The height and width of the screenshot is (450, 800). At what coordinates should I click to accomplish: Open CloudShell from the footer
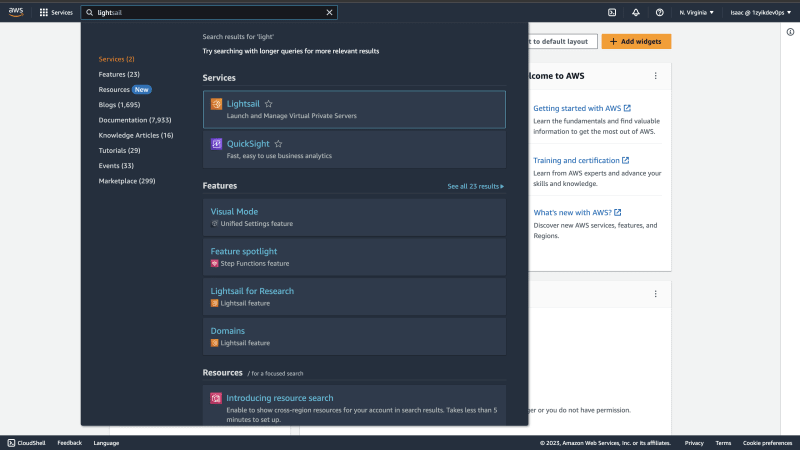point(26,443)
